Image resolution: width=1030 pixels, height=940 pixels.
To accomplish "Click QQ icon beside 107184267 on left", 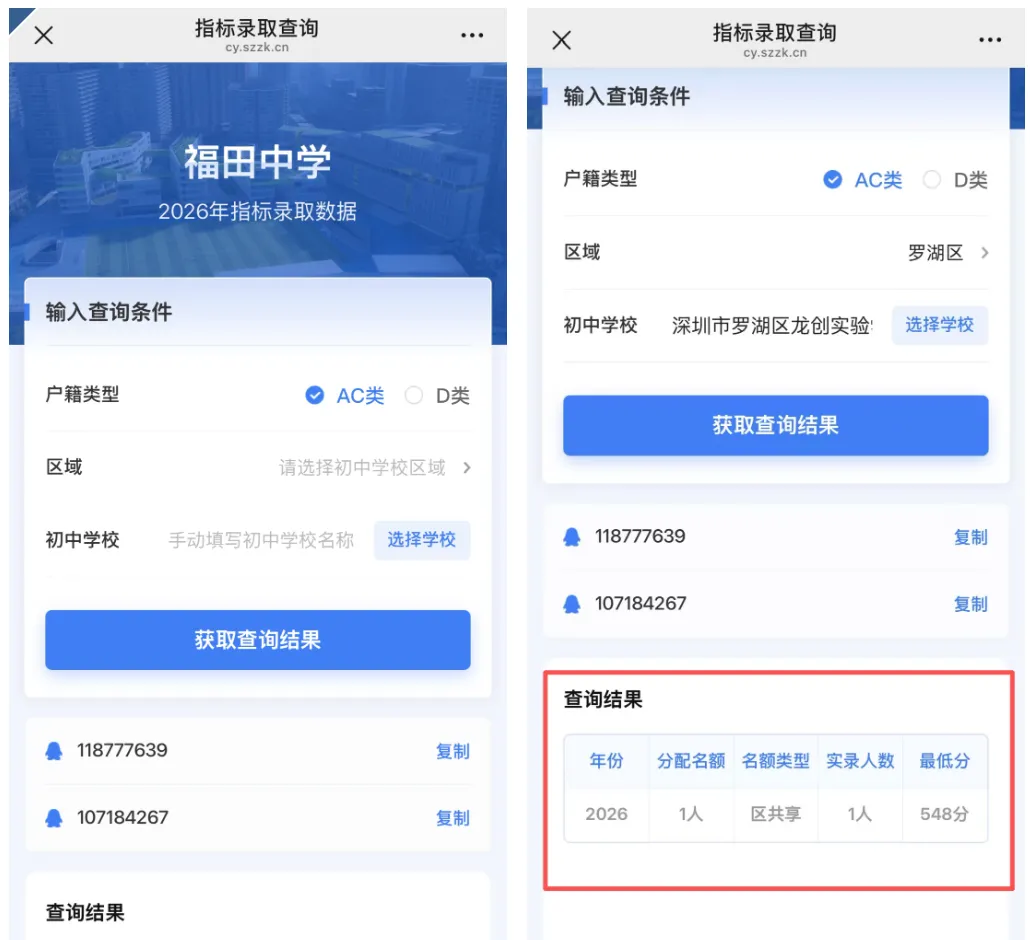I will (54, 818).
